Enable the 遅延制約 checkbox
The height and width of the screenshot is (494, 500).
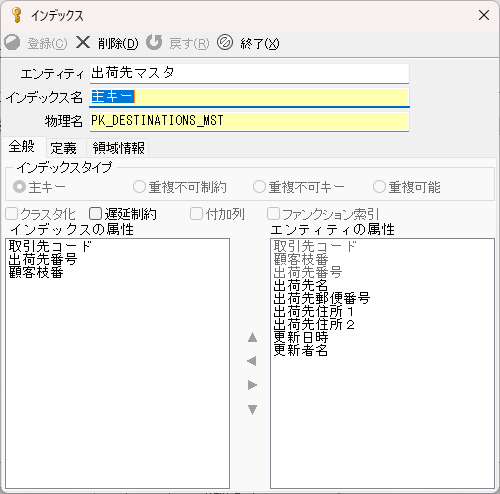[123, 214]
